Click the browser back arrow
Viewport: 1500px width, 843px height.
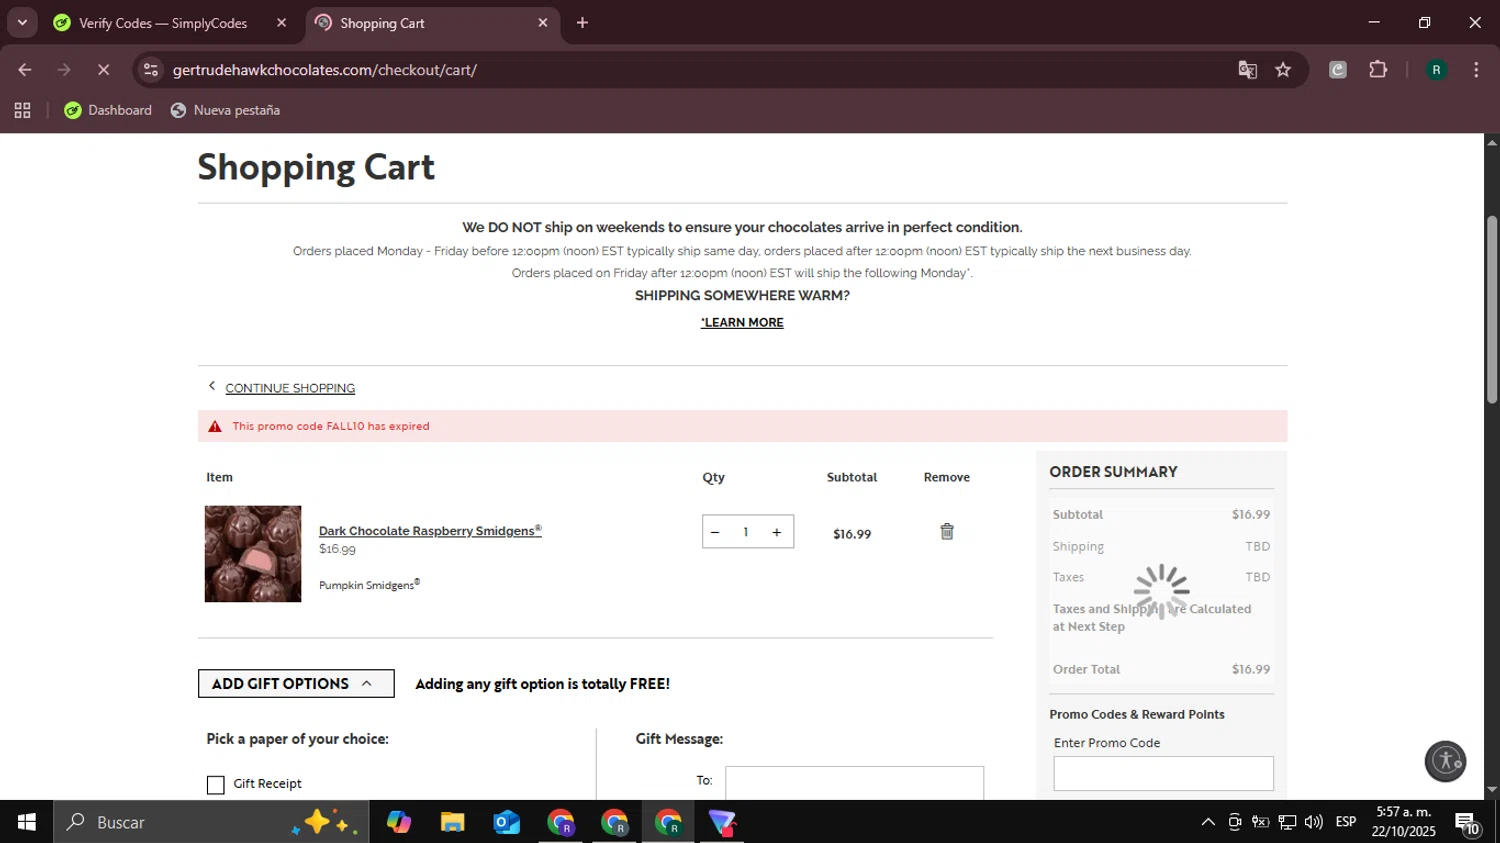25,70
